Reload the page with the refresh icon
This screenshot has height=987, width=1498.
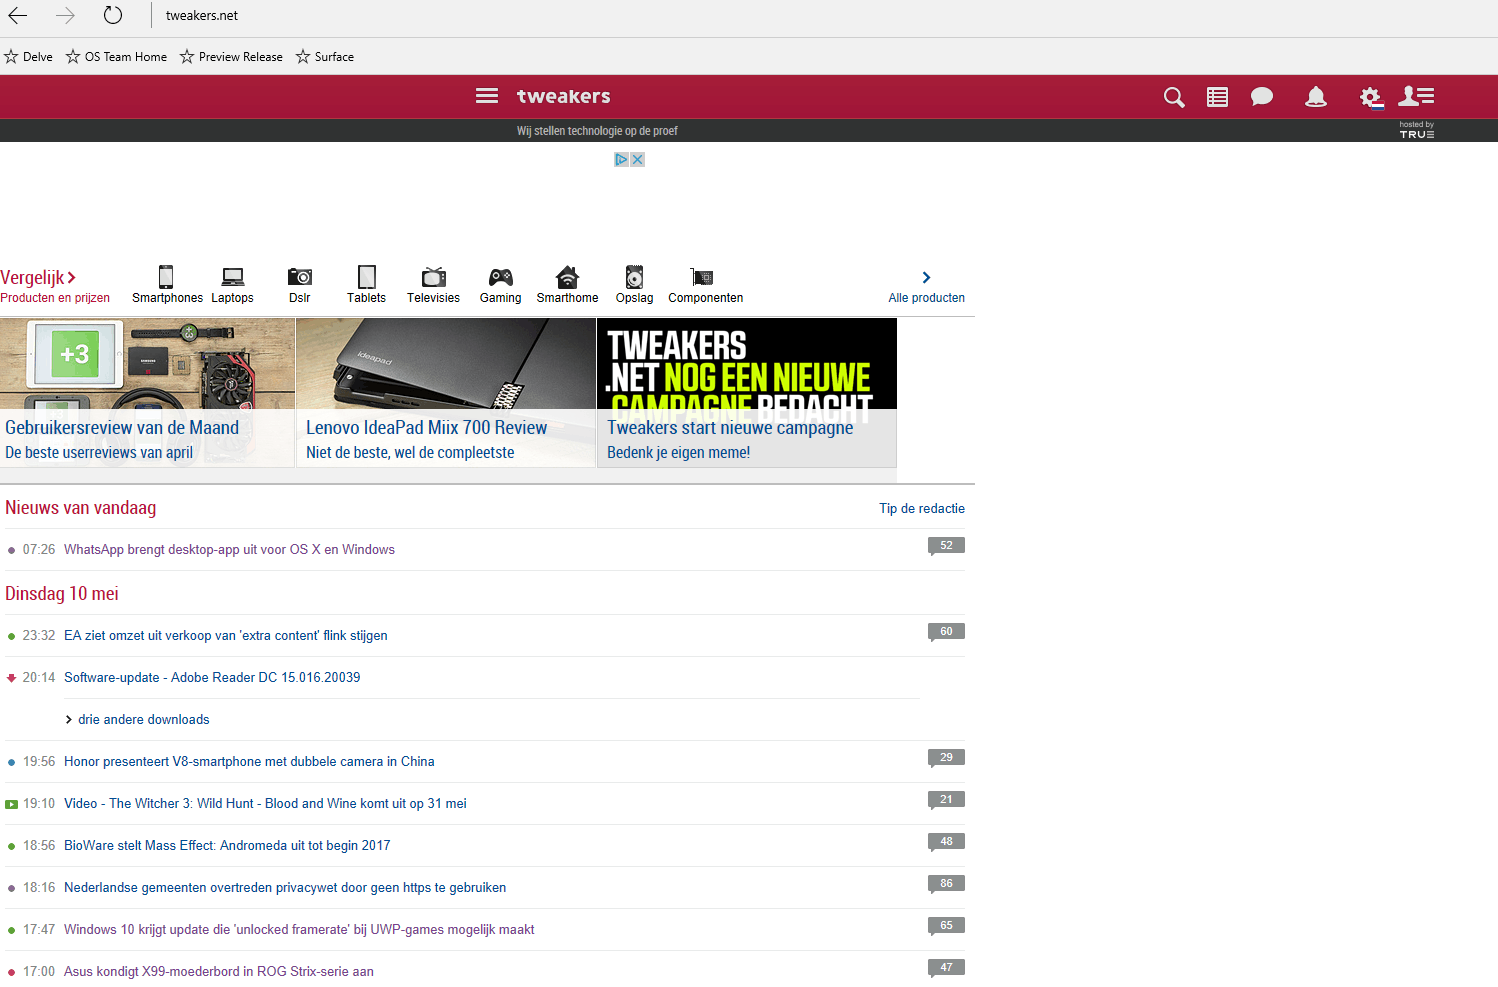(113, 15)
